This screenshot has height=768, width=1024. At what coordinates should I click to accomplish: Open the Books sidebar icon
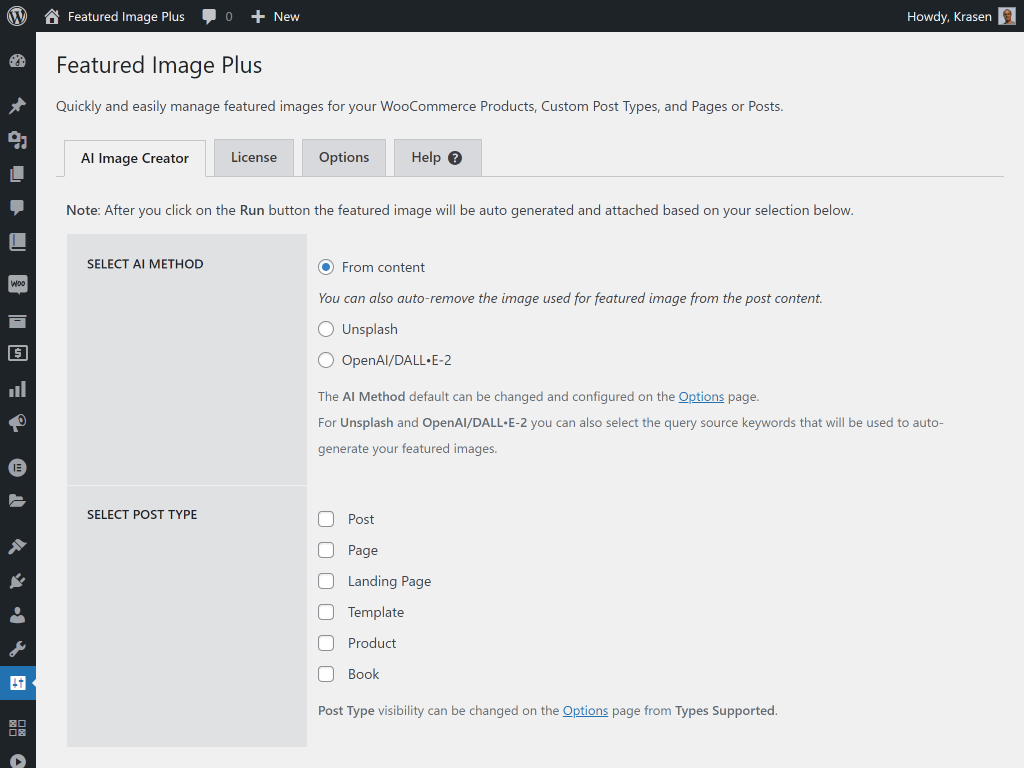[x=18, y=242]
